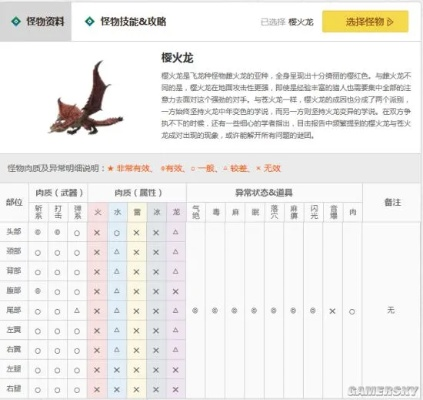Click the 腹部 row 龙 × cell

click(176, 292)
